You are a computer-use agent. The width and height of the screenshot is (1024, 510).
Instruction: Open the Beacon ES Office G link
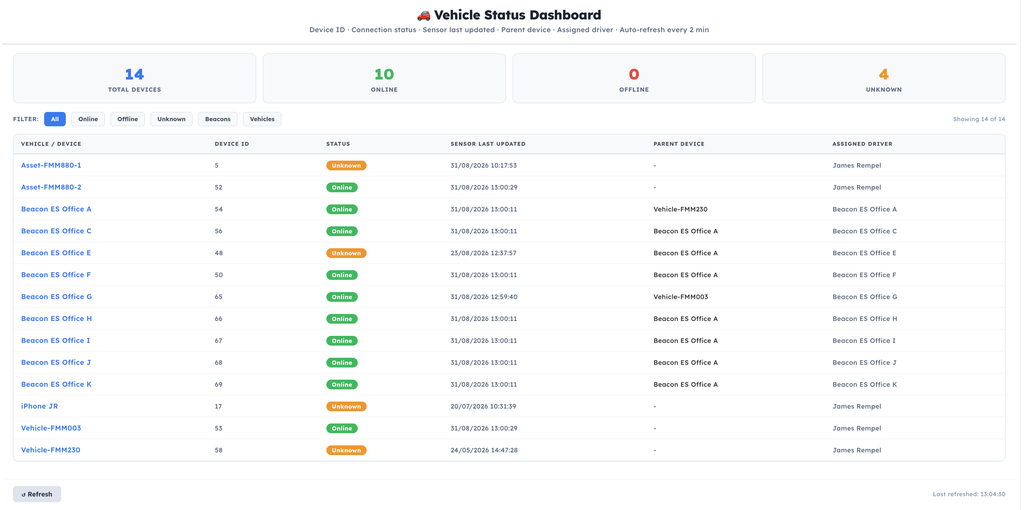point(56,296)
